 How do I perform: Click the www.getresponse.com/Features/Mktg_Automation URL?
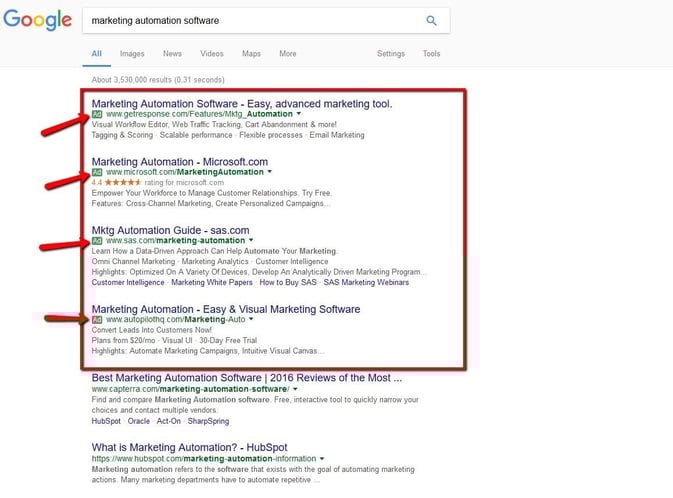(199, 114)
